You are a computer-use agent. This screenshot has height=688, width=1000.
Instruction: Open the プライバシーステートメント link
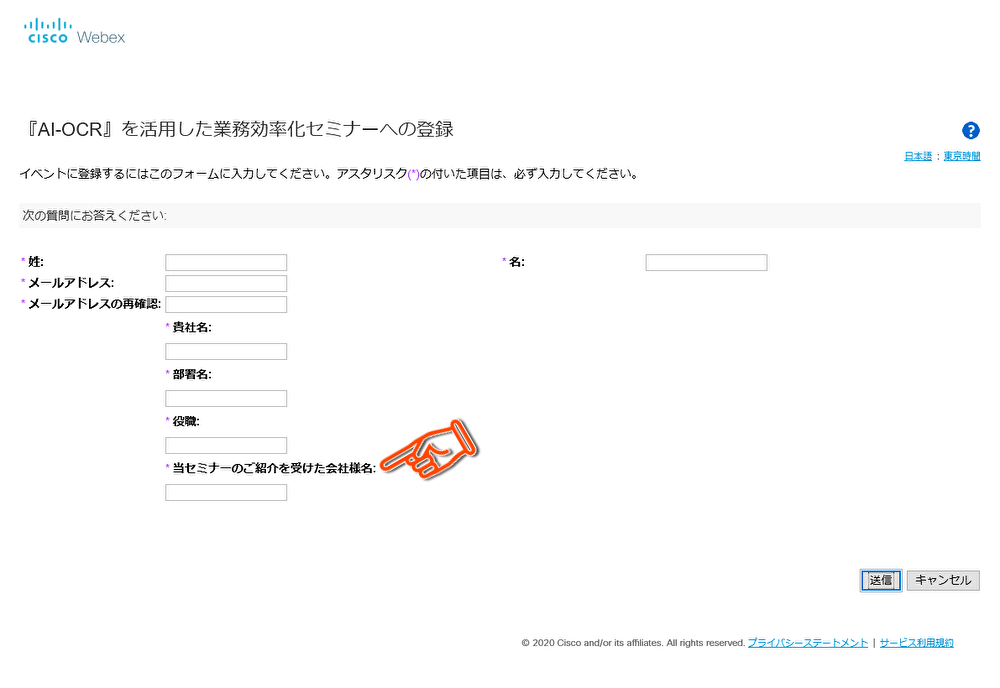click(x=808, y=643)
